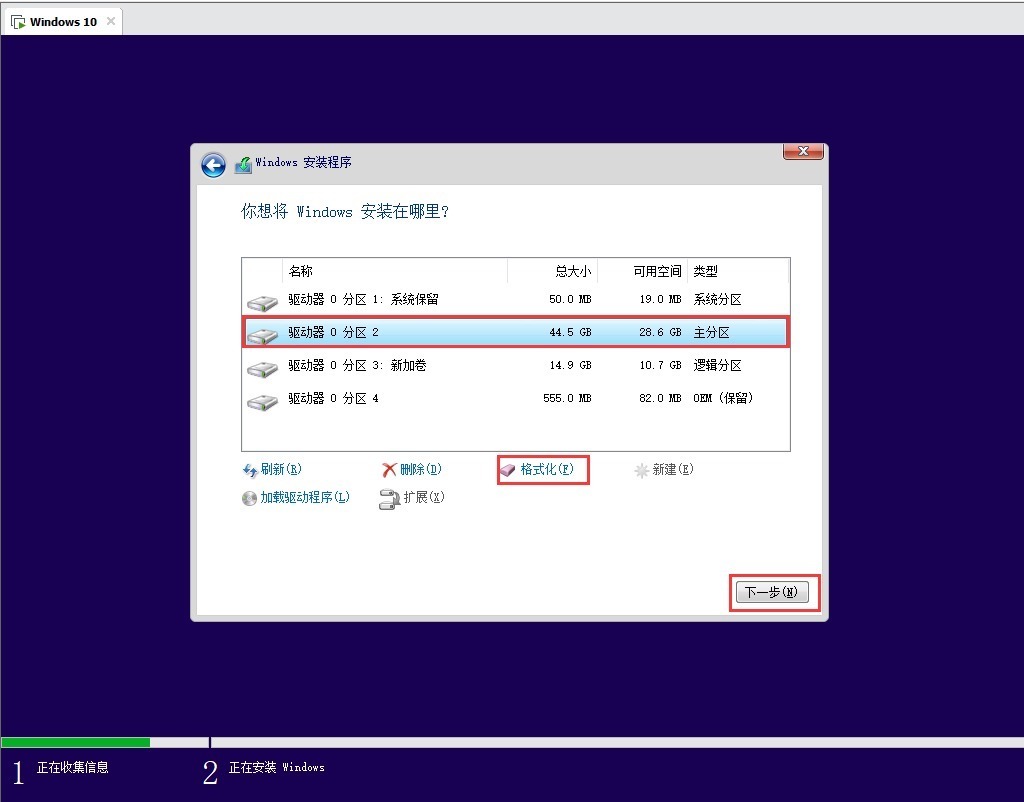The height and width of the screenshot is (802, 1024).
Task: Click the green installation progress bar
Action: pos(76,742)
